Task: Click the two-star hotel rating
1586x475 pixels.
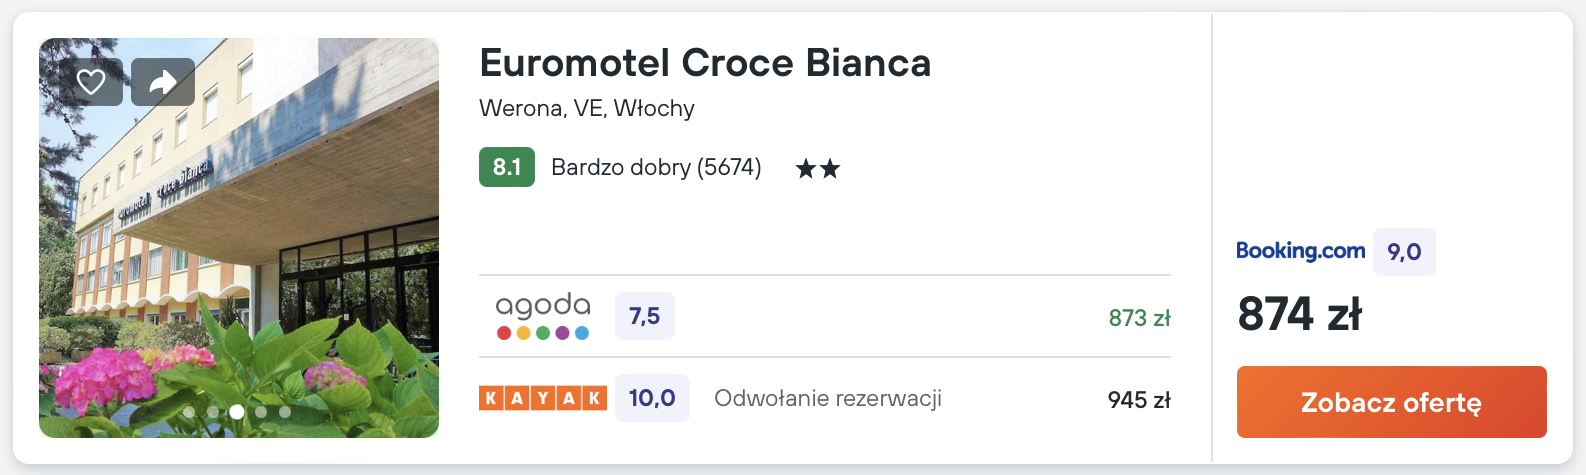Action: click(818, 169)
